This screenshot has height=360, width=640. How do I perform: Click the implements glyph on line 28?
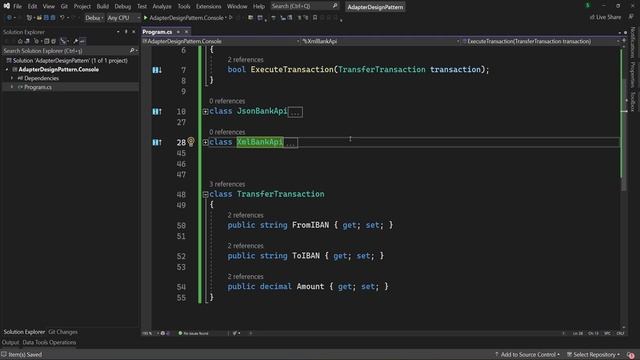click(x=157, y=142)
